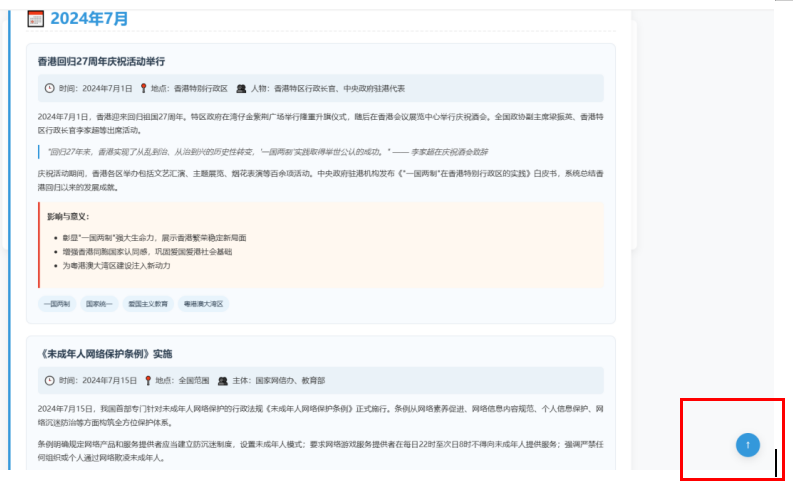
Task: Click the 时间：2024年7月1日 text
Action: click(x=96, y=88)
